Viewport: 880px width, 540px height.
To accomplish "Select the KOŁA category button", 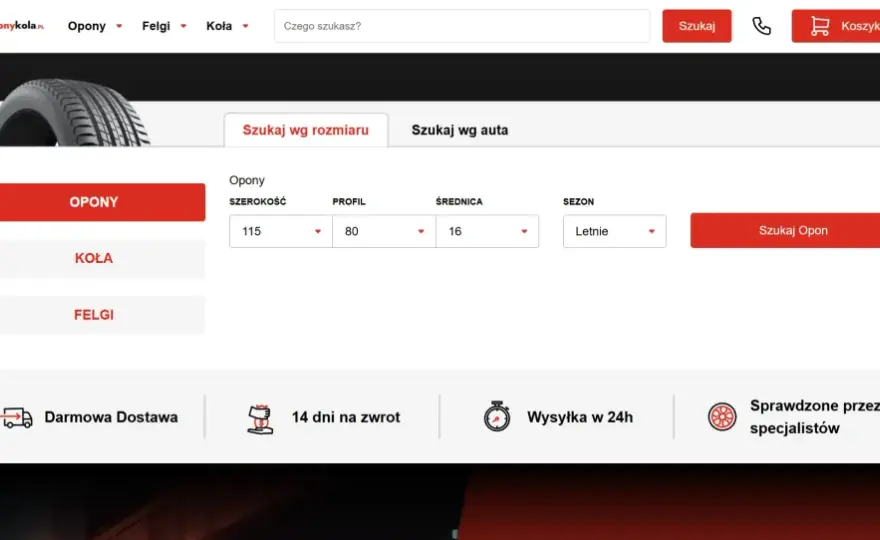I will tap(102, 258).
